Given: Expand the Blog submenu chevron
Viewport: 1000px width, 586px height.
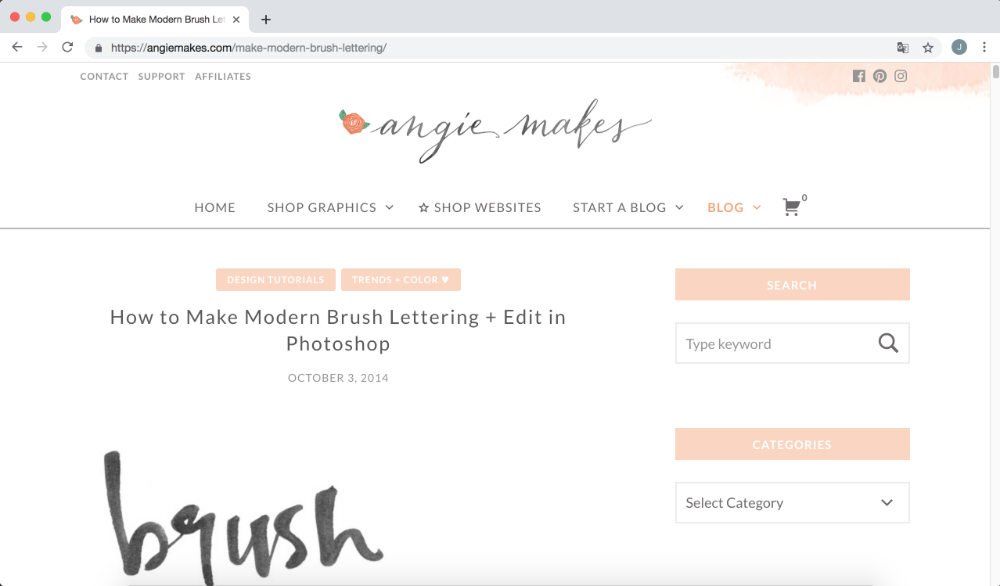Looking at the screenshot, I should click(x=756, y=207).
